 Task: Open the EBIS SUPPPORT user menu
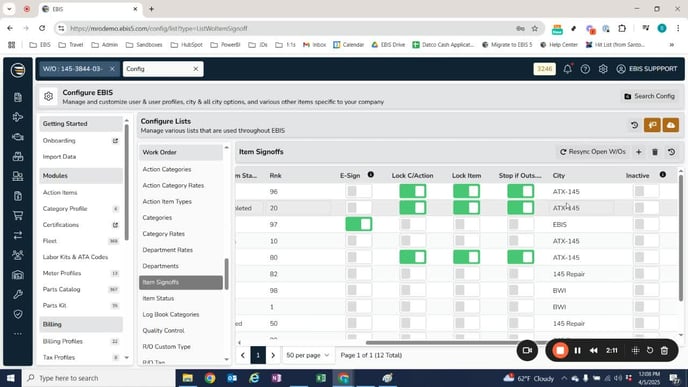647,69
